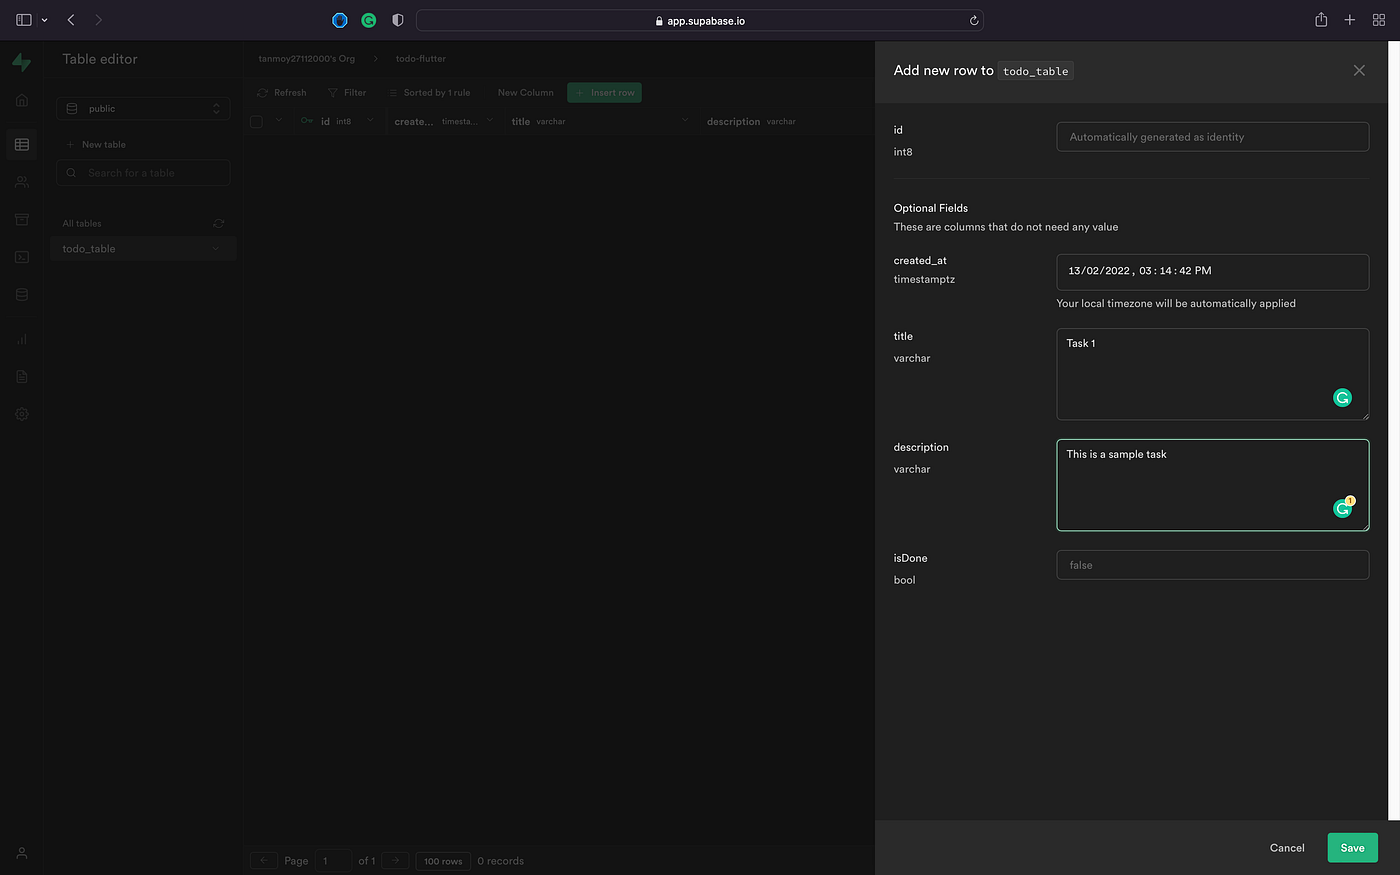Click the created_at timestamp field
1400x875 pixels.
(1212, 271)
